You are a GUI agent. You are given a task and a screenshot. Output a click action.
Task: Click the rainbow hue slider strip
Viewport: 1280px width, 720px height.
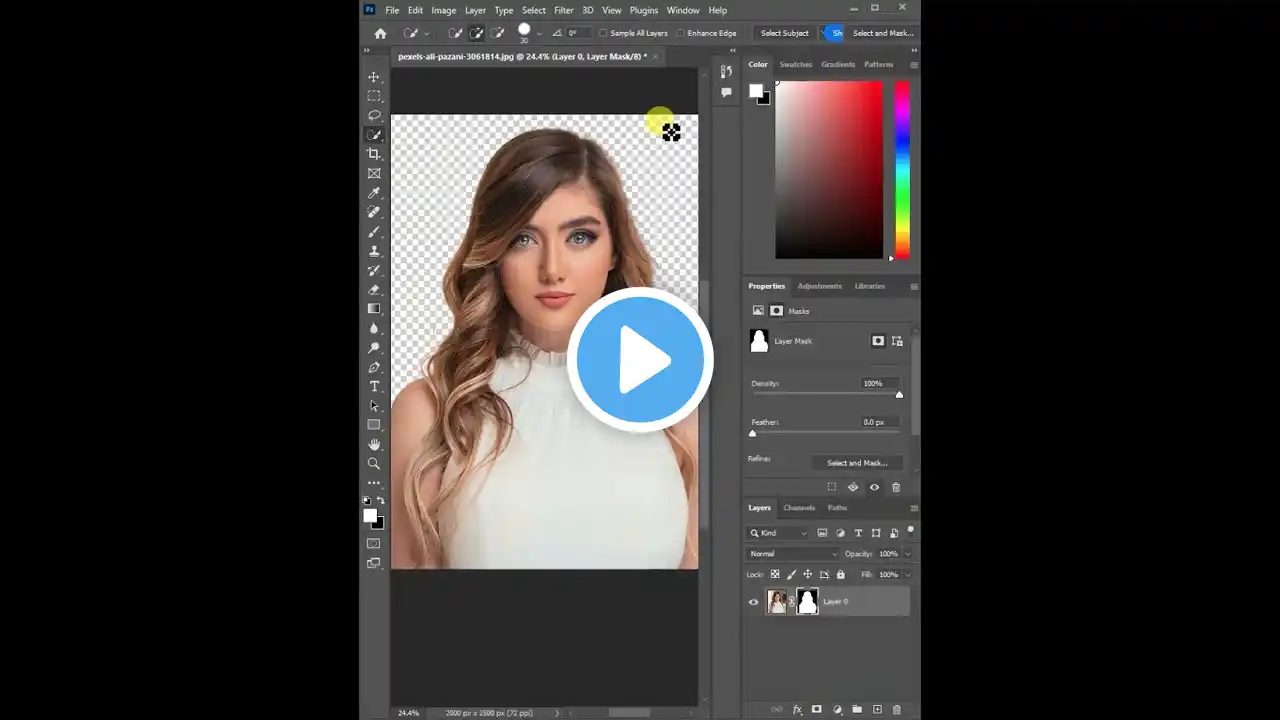pyautogui.click(x=902, y=168)
